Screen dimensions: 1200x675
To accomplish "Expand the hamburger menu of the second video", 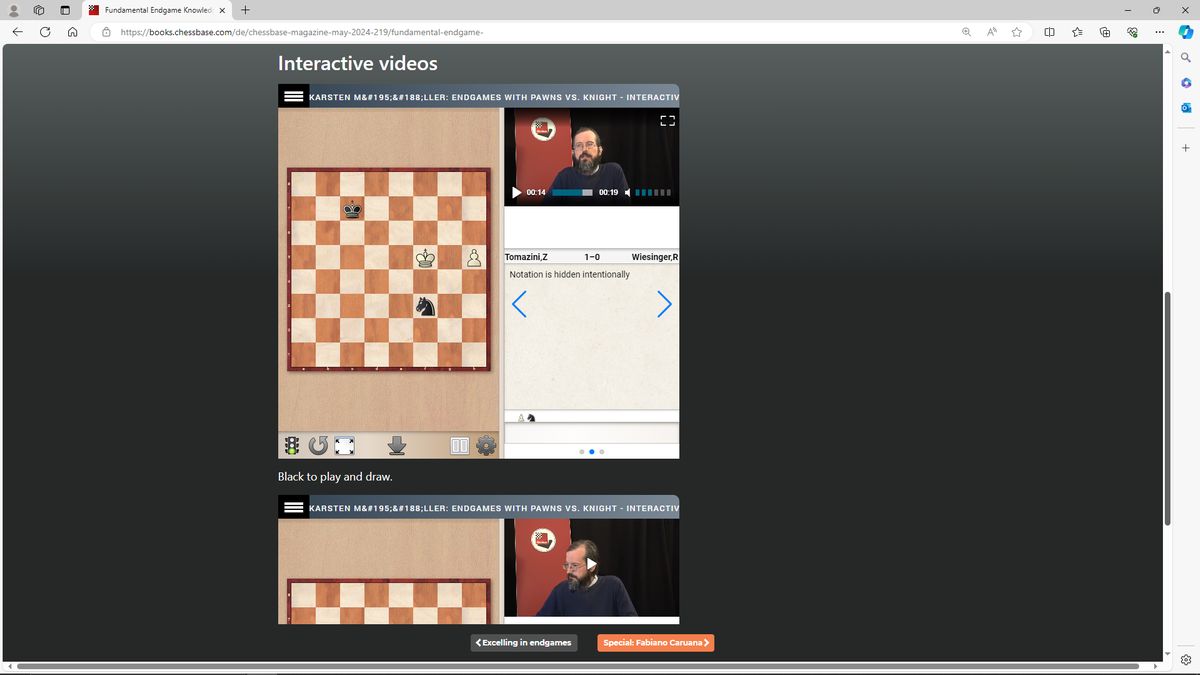I will pos(293,508).
